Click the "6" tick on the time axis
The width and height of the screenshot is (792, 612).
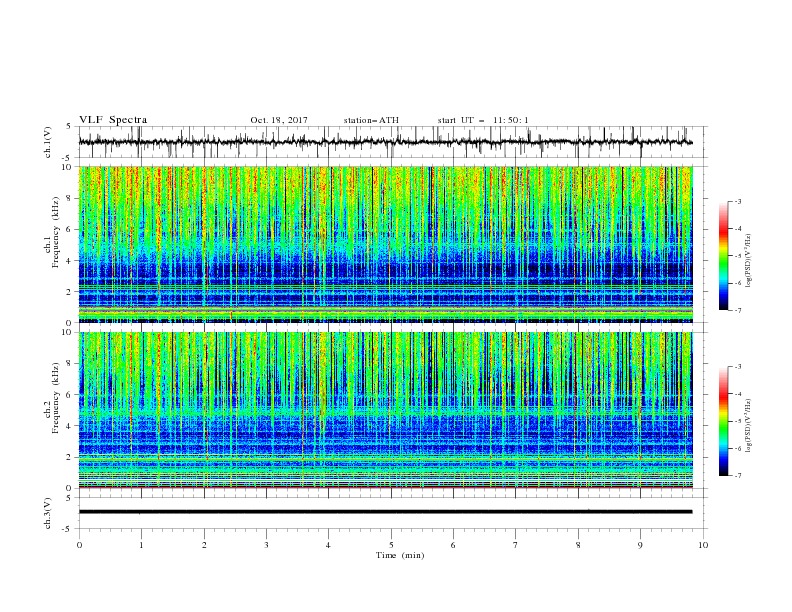pyautogui.click(x=453, y=545)
